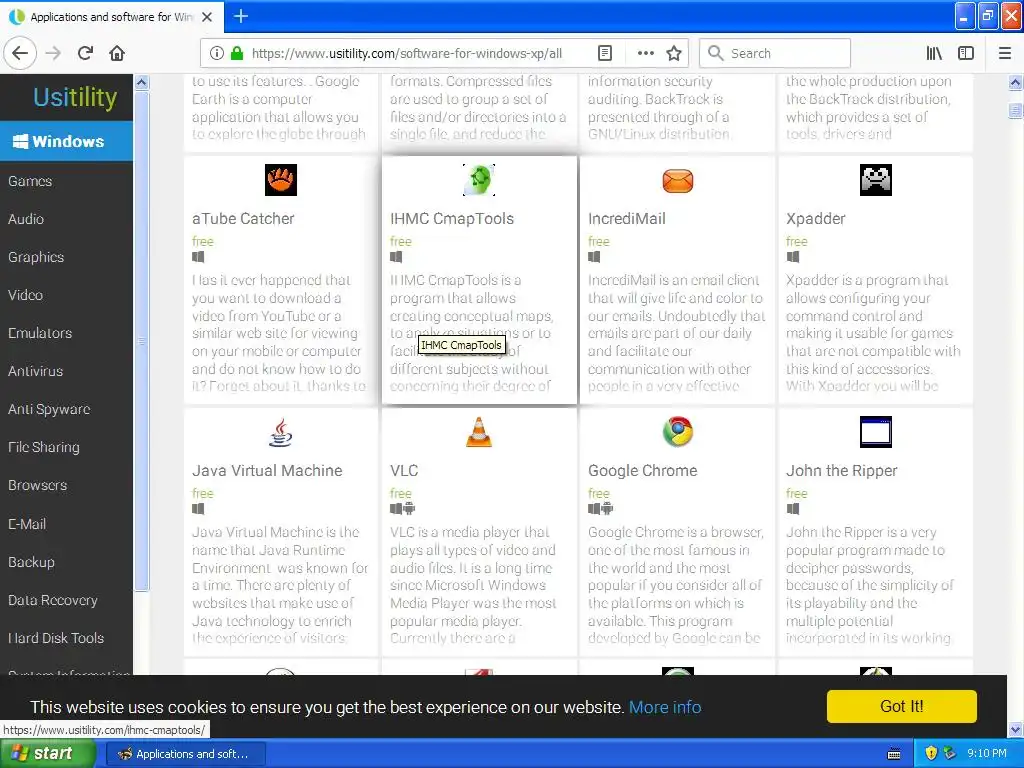Screen dimensions: 1024x768
Task: Open the Video category
Action: click(x=25, y=295)
